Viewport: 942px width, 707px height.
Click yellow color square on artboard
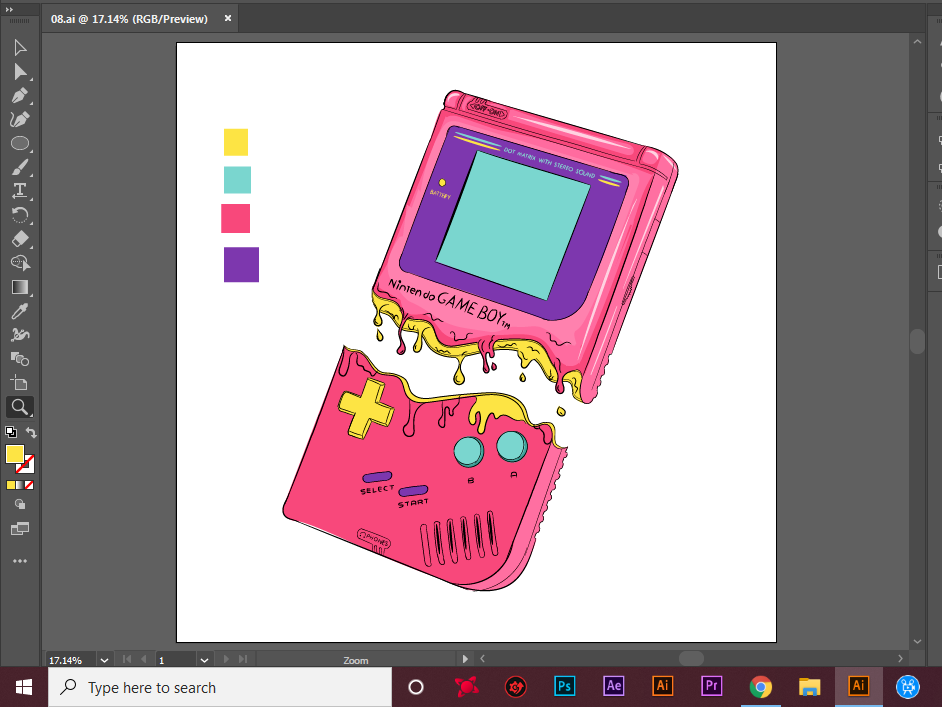(x=236, y=142)
